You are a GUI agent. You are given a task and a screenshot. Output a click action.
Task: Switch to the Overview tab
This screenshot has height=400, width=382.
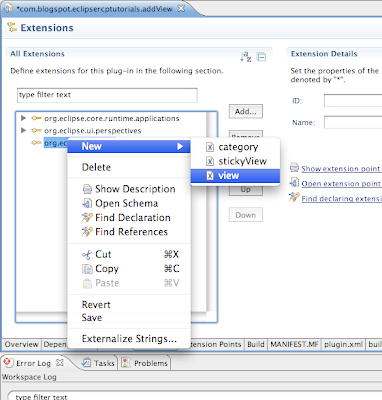pyautogui.click(x=21, y=344)
